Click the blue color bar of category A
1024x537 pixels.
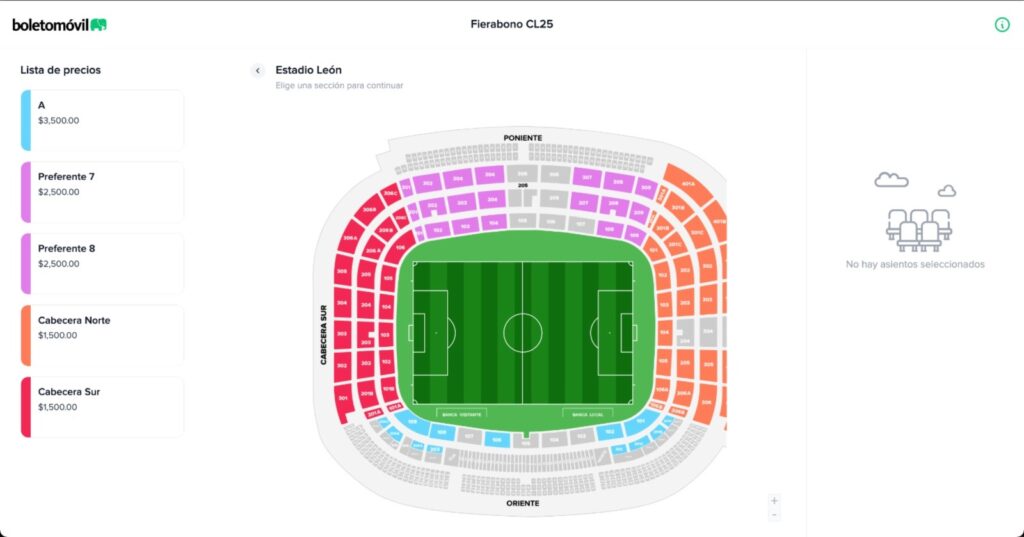tap(25, 120)
